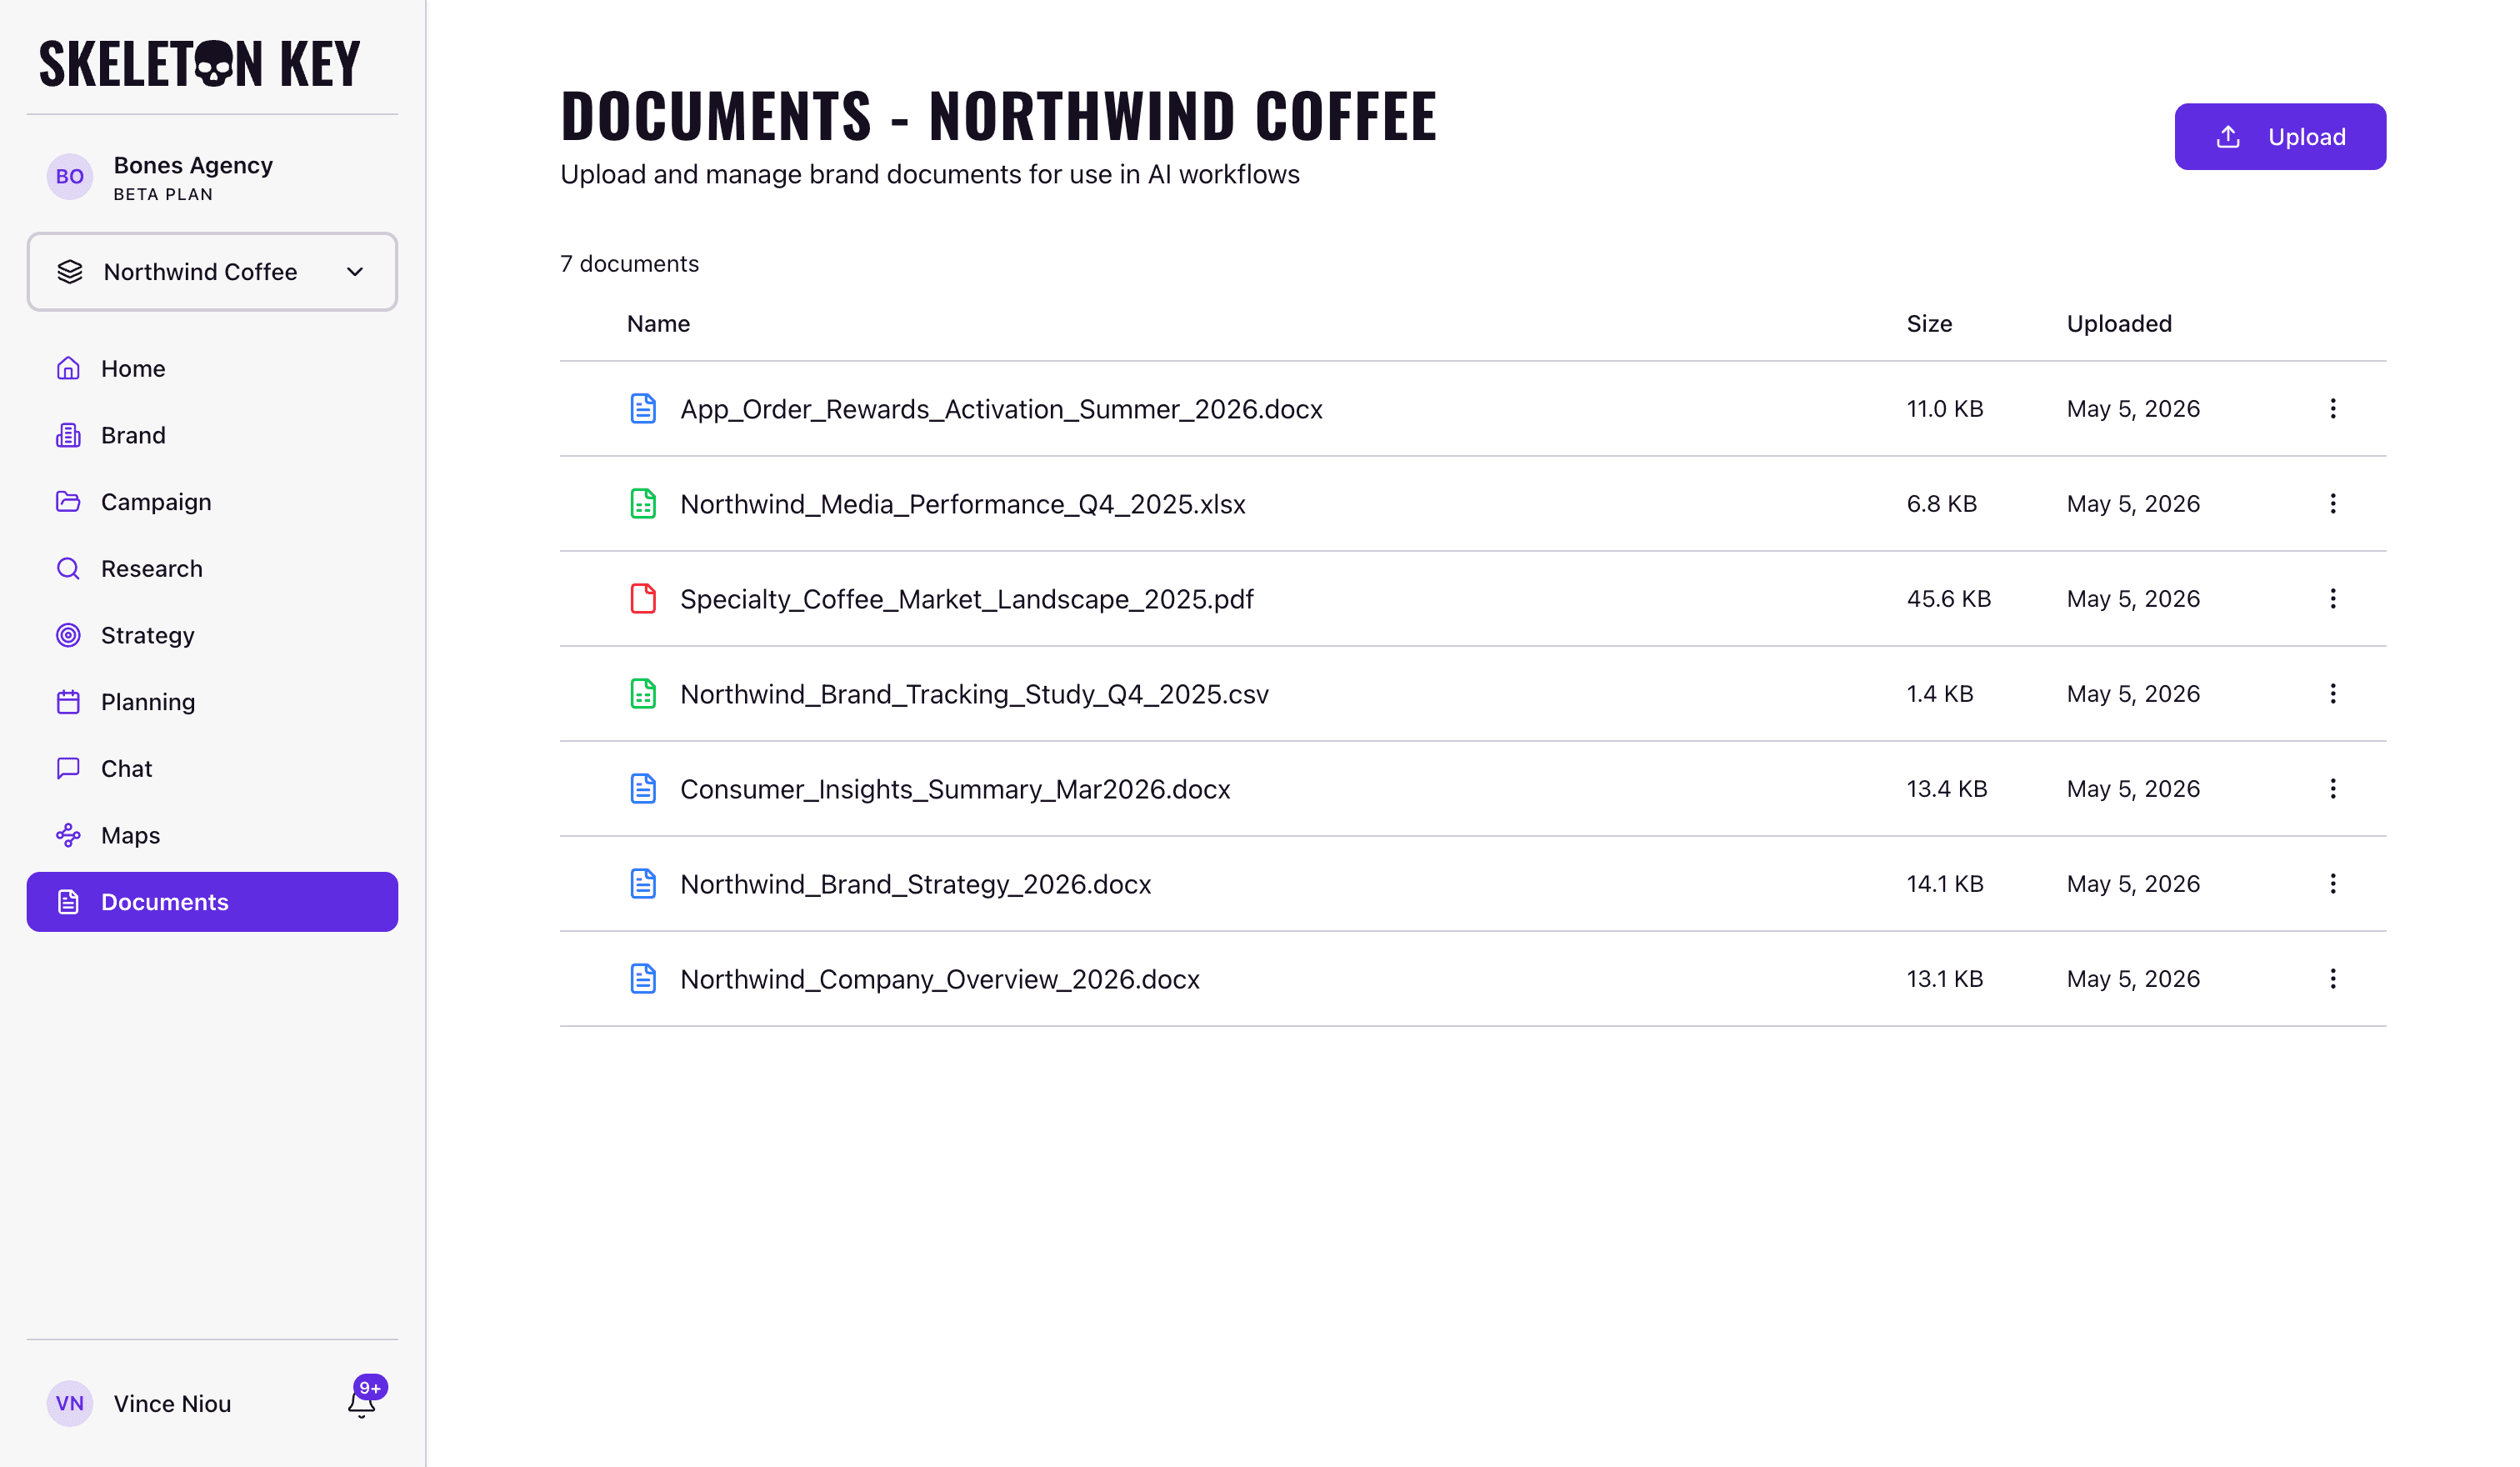Open the notifications bell
Image resolution: width=2520 pixels, height=1467 pixels.
coord(361,1404)
